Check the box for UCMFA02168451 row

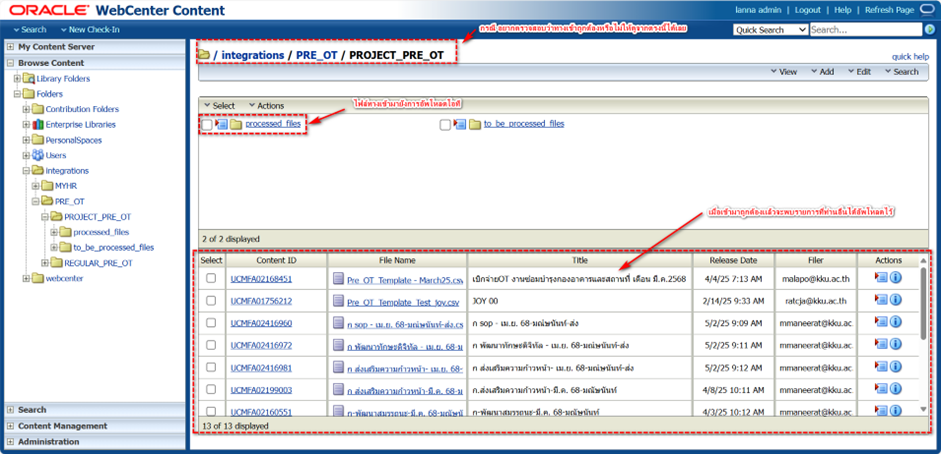(x=210, y=279)
